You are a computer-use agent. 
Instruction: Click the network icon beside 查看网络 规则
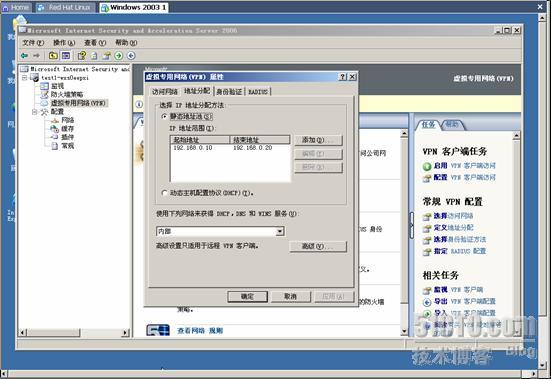158,330
